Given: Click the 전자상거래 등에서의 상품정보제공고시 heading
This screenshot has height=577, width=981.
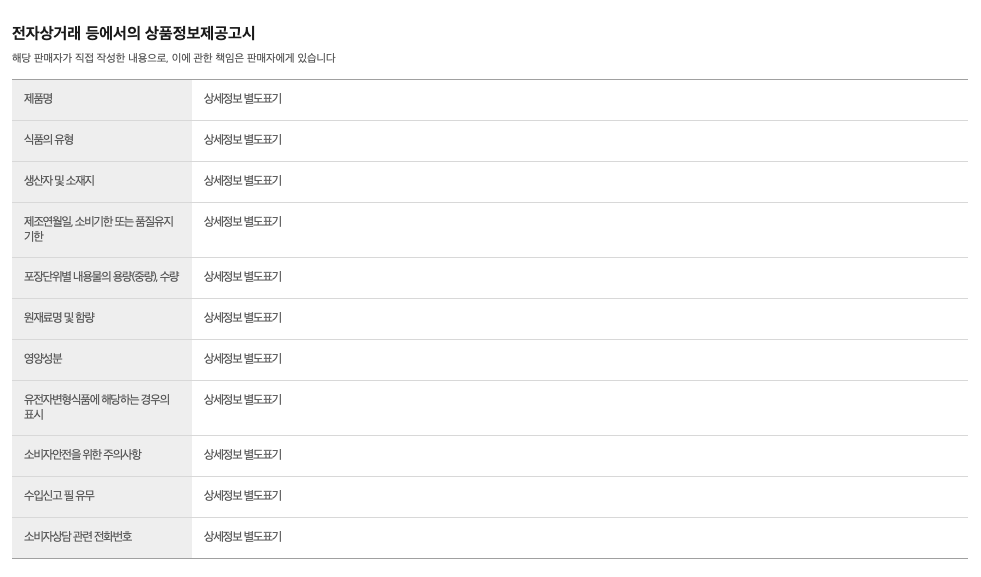Looking at the screenshot, I should pos(133,34).
